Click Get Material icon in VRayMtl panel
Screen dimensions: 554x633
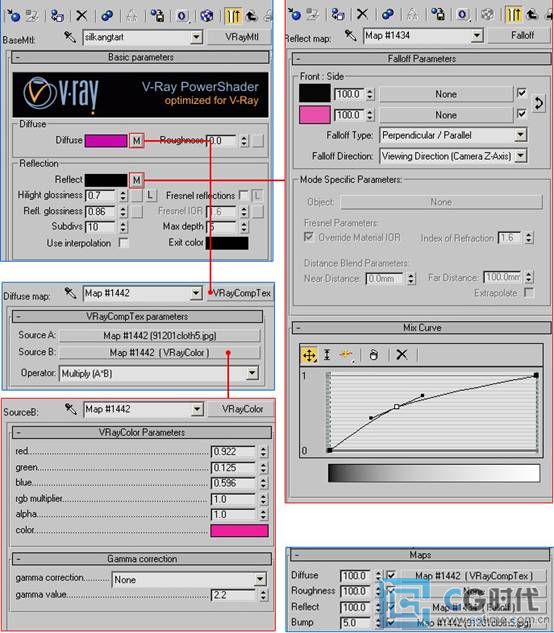(x=13, y=16)
